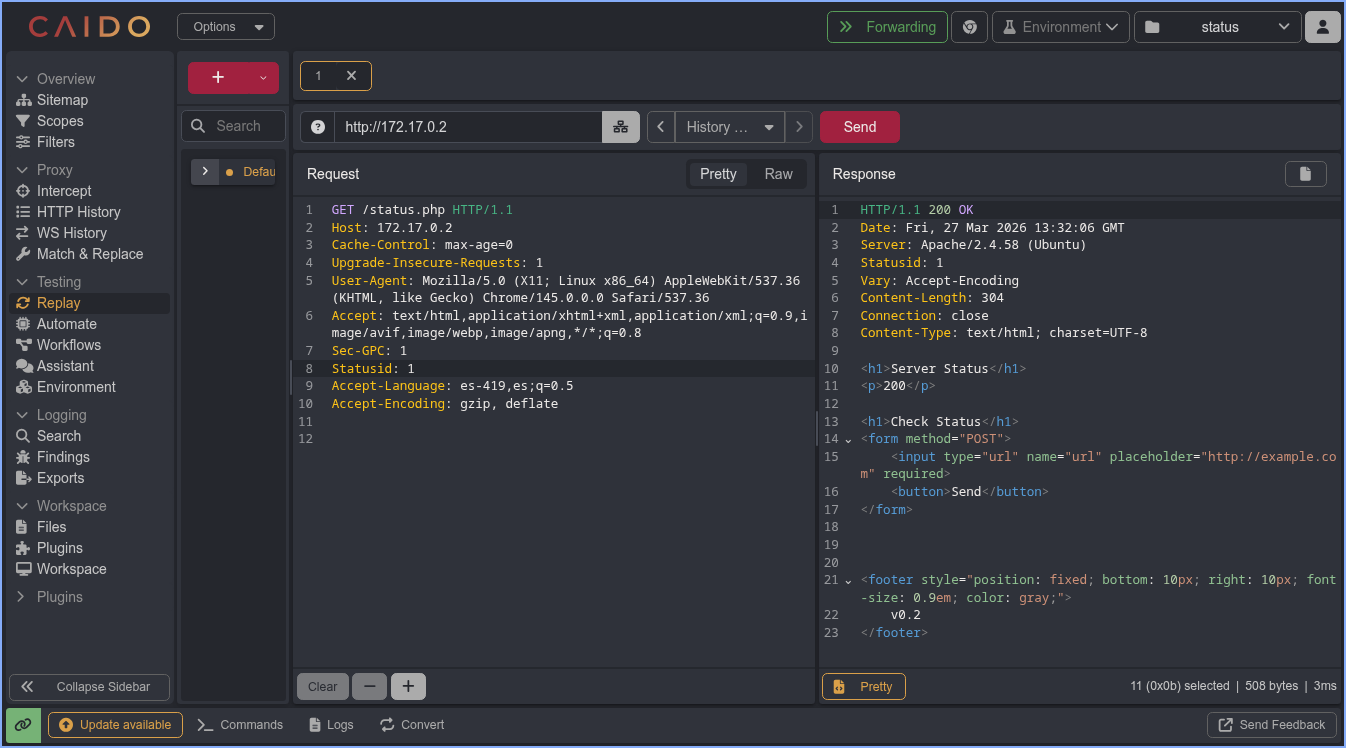Toggle the Forwarding intercept button
The height and width of the screenshot is (748, 1346).
[886, 27]
